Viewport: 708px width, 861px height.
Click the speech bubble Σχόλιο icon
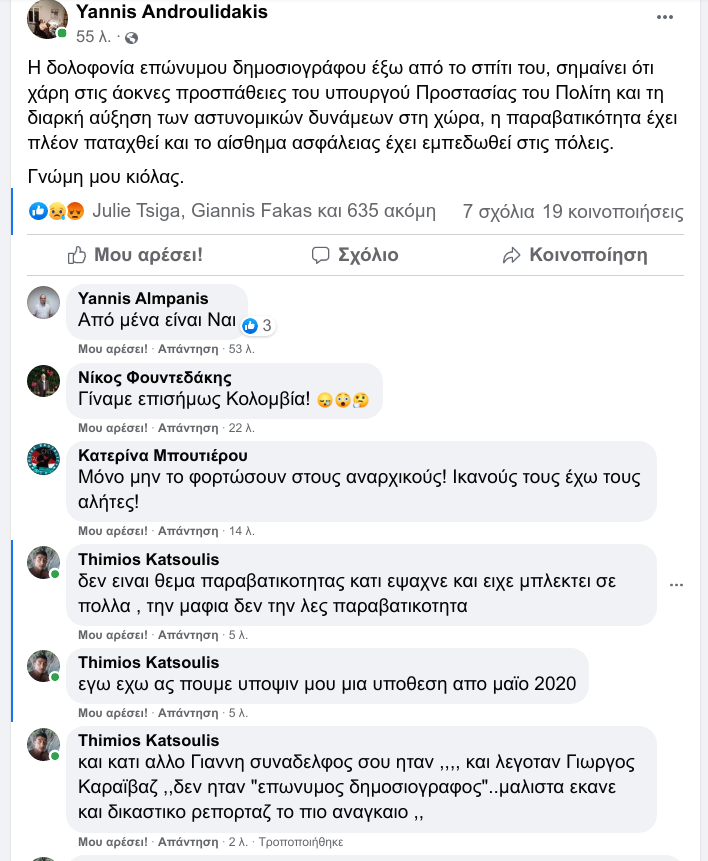[x=320, y=255]
